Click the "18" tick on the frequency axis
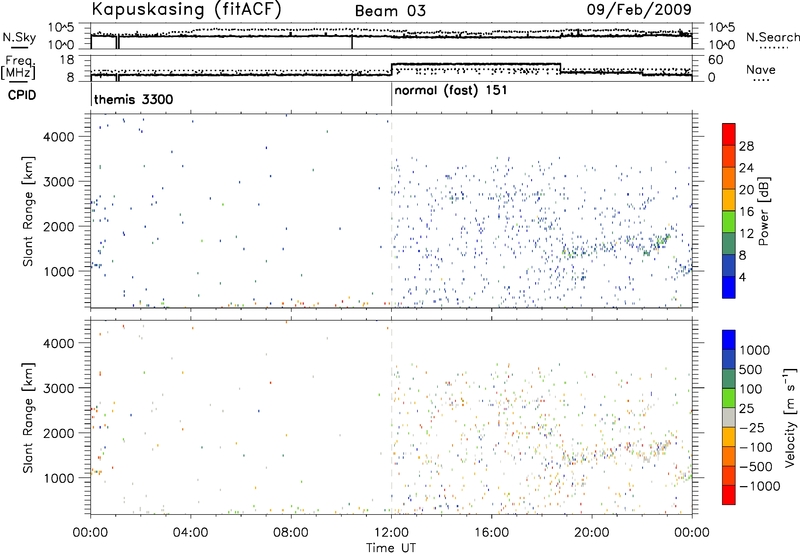Screen dimensions: 800x554 click(67, 60)
